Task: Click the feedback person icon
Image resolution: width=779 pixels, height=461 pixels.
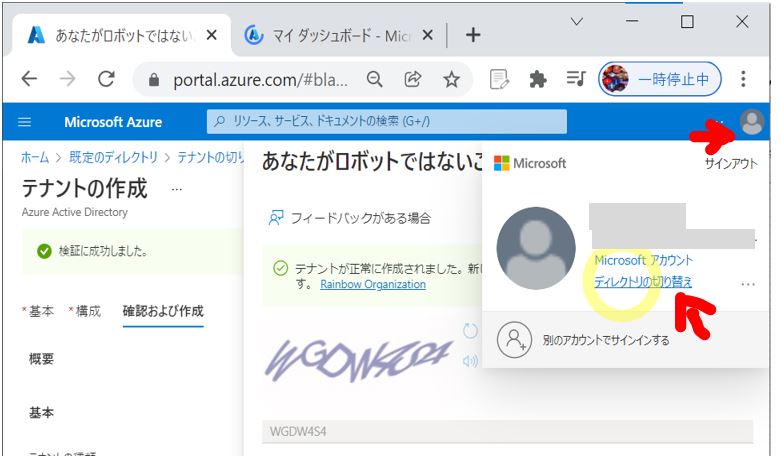Action: point(276,218)
